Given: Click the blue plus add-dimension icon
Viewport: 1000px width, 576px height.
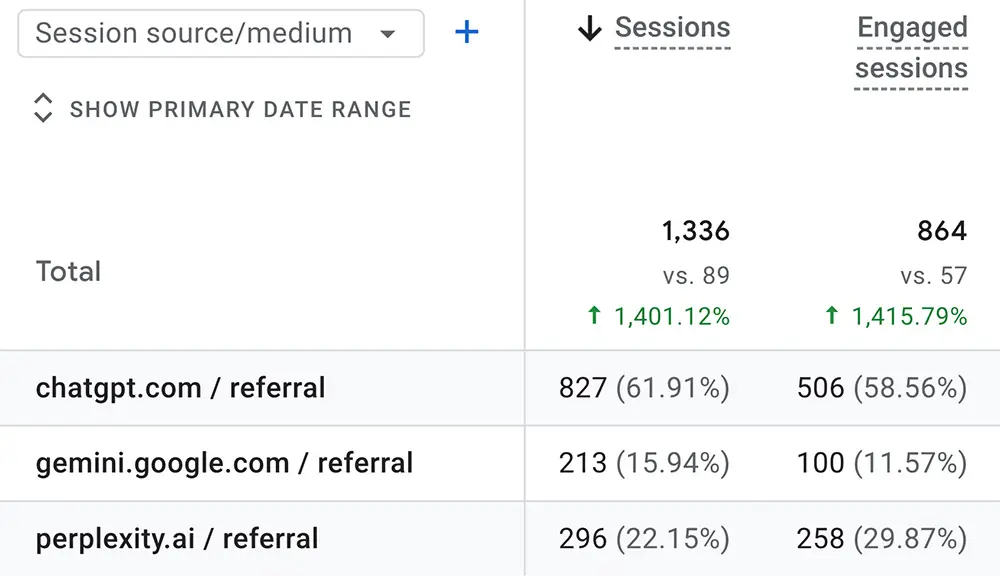Looking at the screenshot, I should [467, 32].
